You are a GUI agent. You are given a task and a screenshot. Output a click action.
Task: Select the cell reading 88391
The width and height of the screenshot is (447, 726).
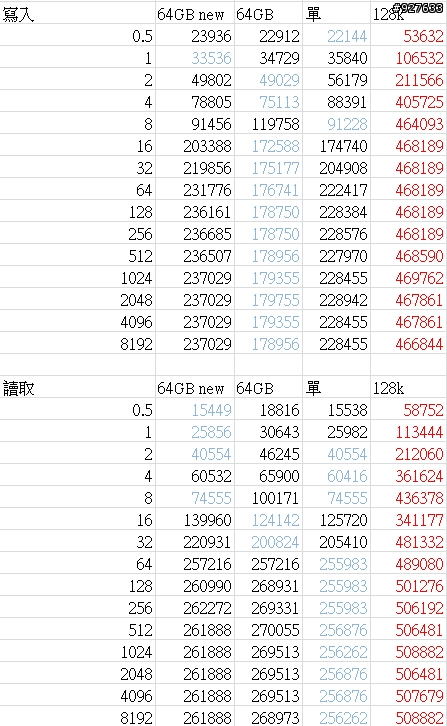point(336,102)
